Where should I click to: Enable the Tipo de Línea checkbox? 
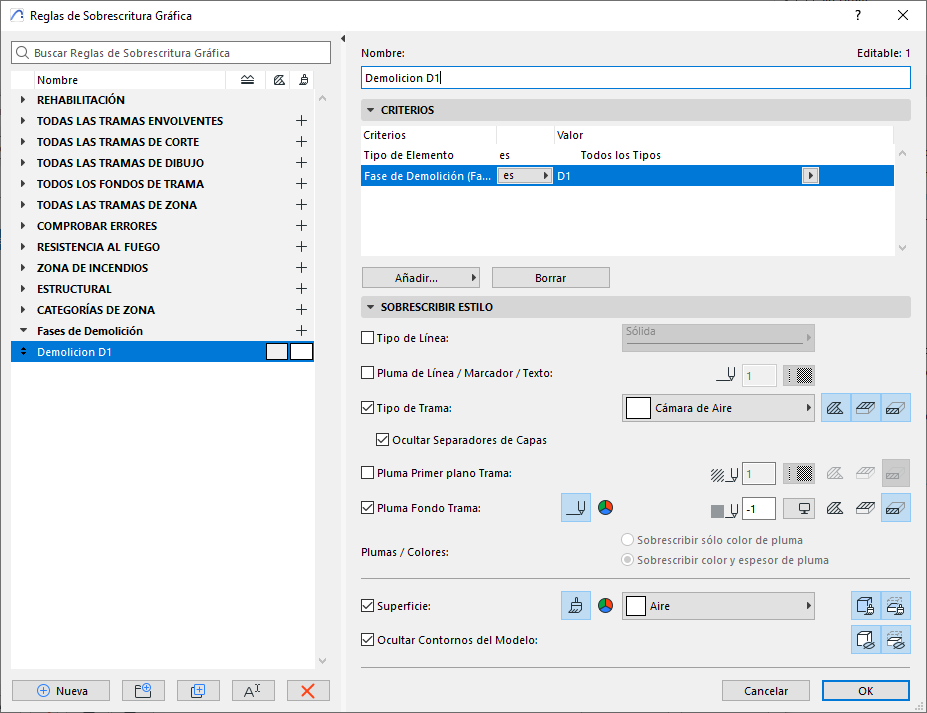pos(368,338)
